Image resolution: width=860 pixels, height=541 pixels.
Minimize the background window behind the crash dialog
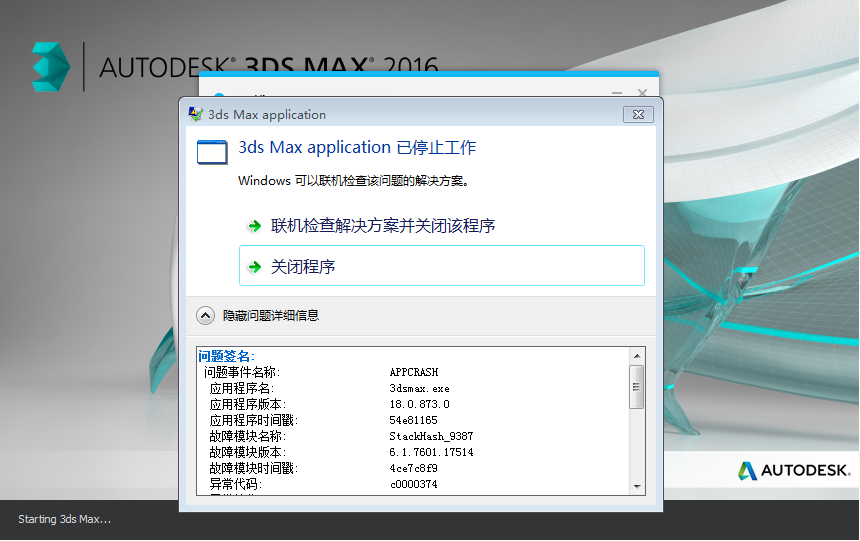(x=617, y=93)
